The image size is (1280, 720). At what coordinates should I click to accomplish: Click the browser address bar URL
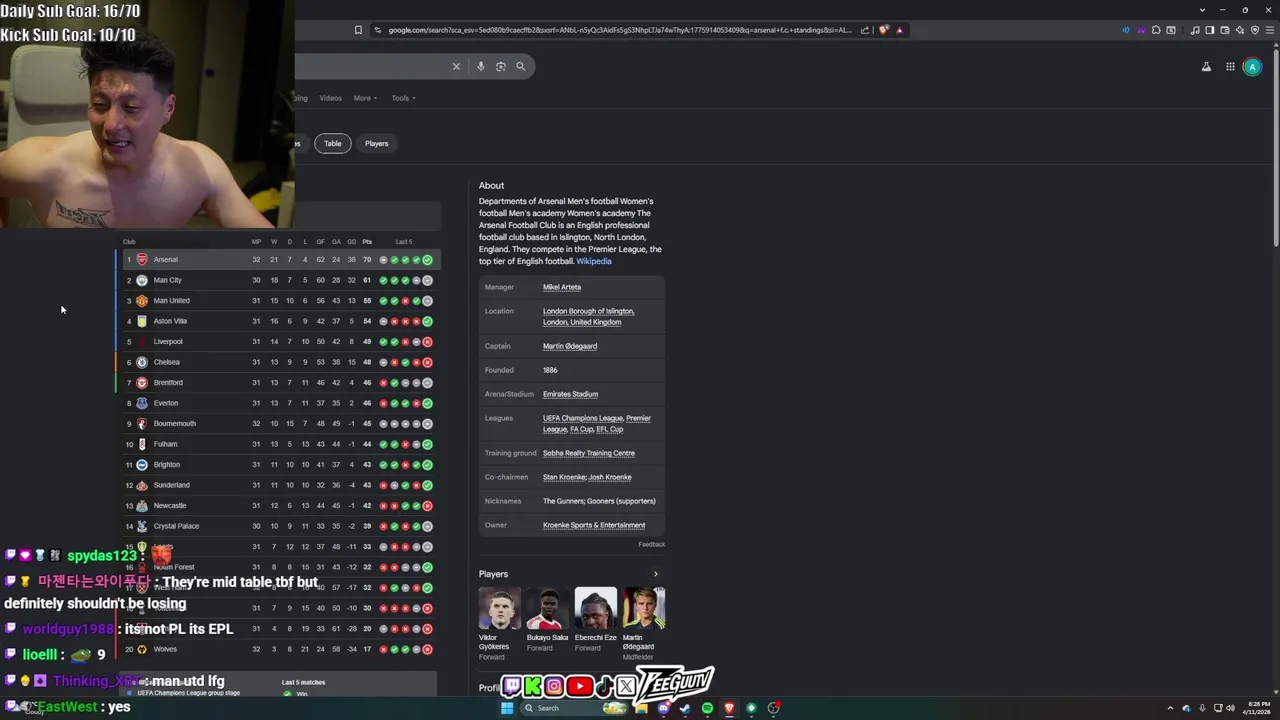coord(620,30)
